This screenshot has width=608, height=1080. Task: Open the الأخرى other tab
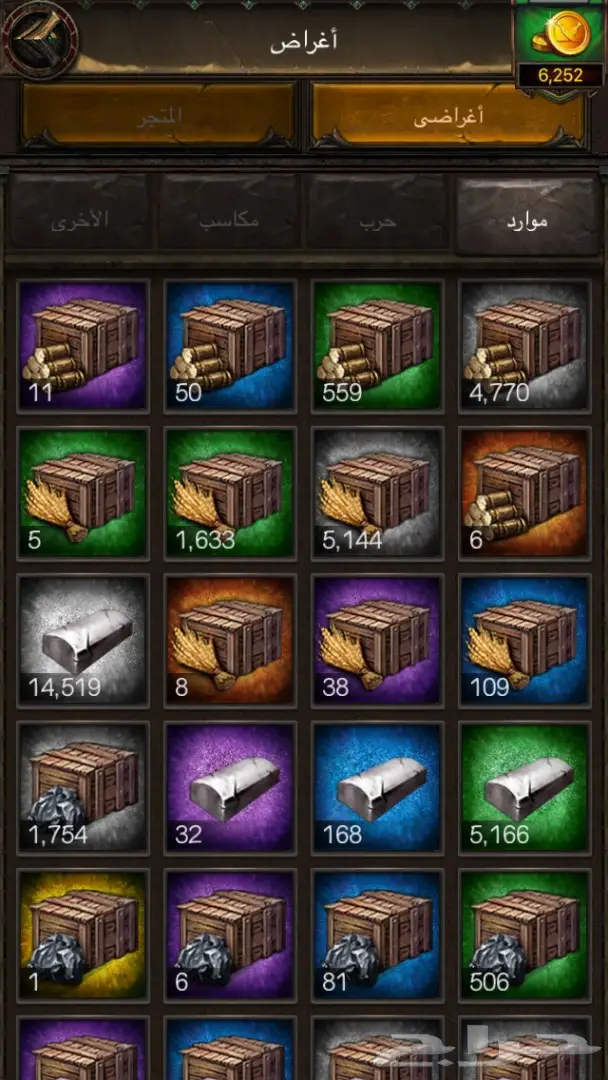(x=80, y=214)
